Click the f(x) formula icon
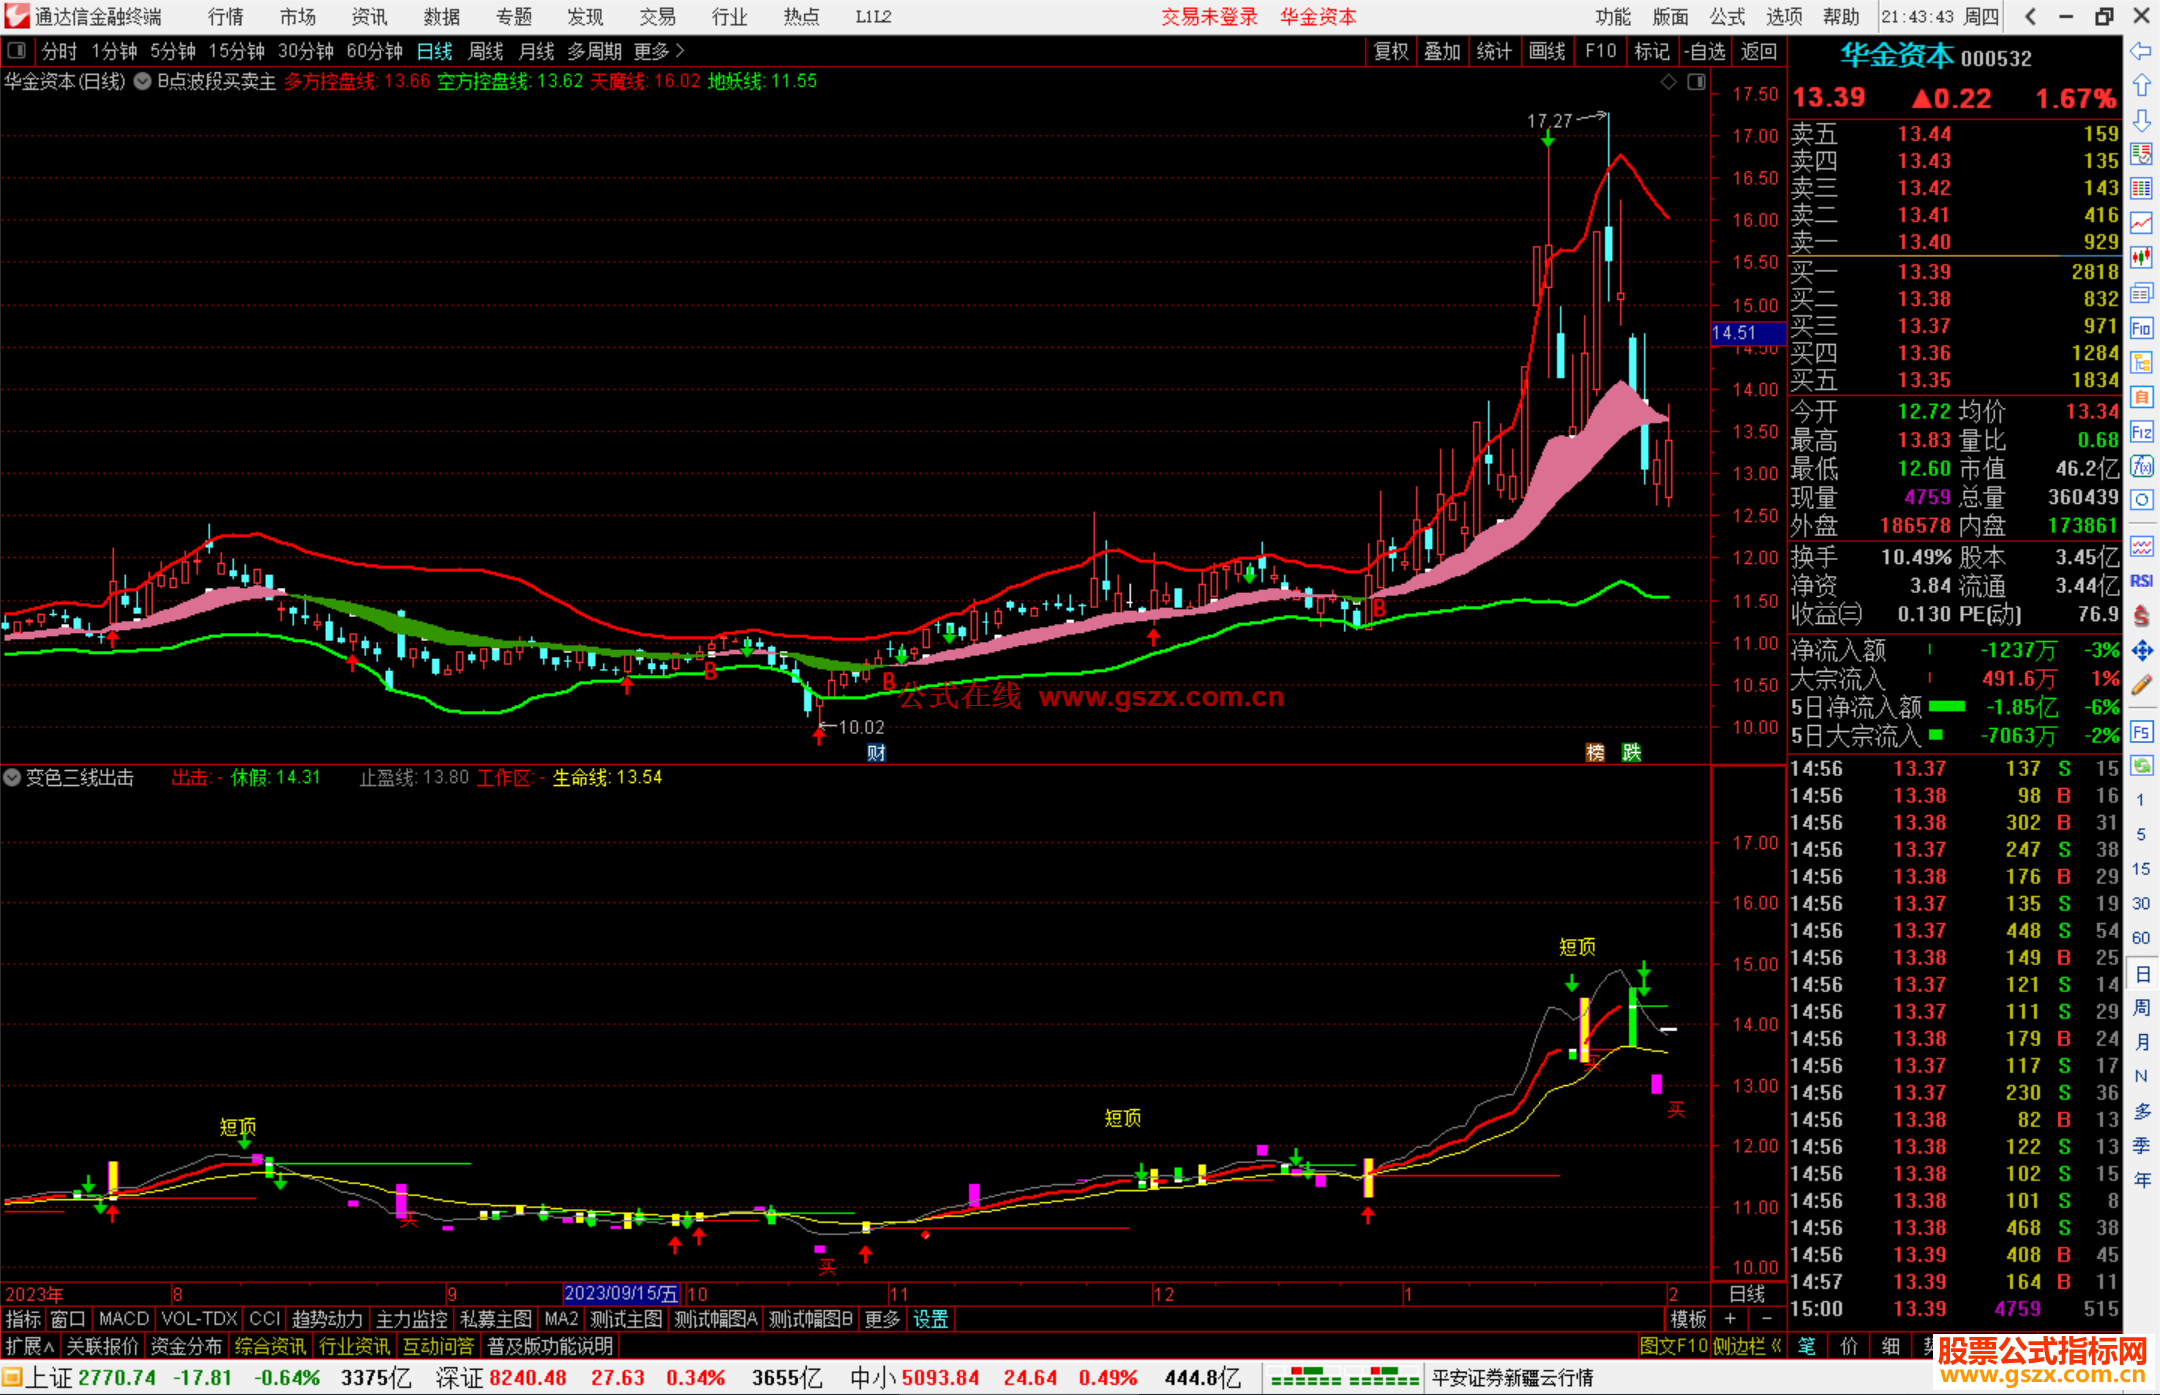This screenshot has height=1395, width=2160. tap(2141, 466)
